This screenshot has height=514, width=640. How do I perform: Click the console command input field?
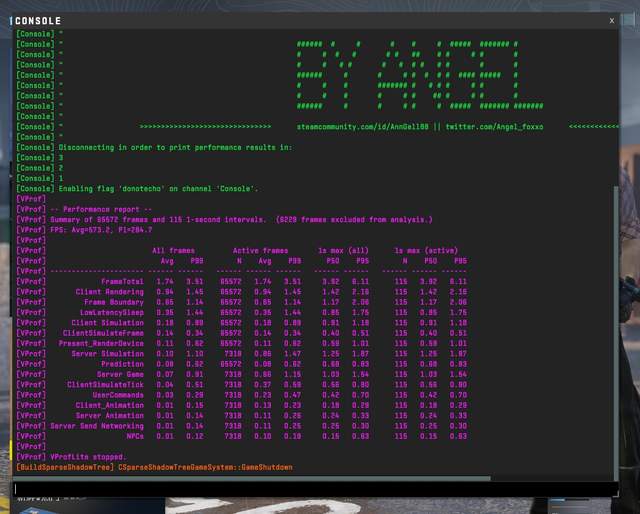[300, 490]
